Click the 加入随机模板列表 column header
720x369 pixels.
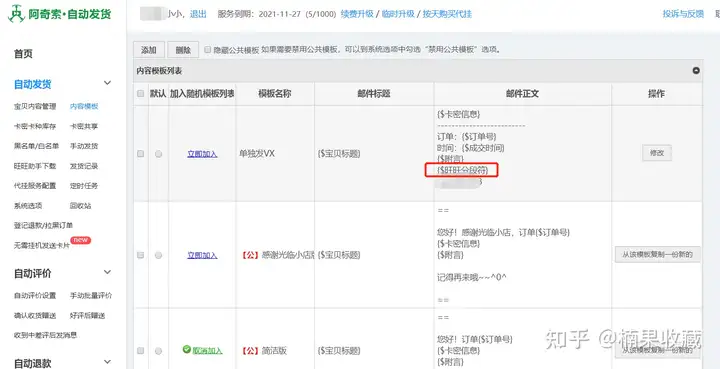click(x=202, y=94)
